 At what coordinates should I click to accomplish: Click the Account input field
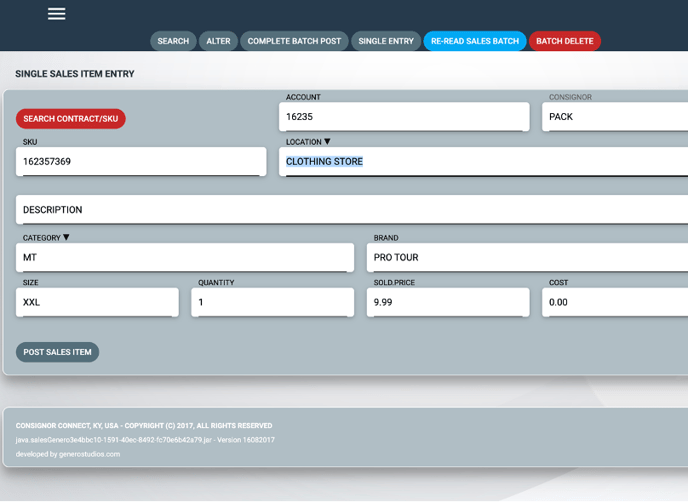403,117
